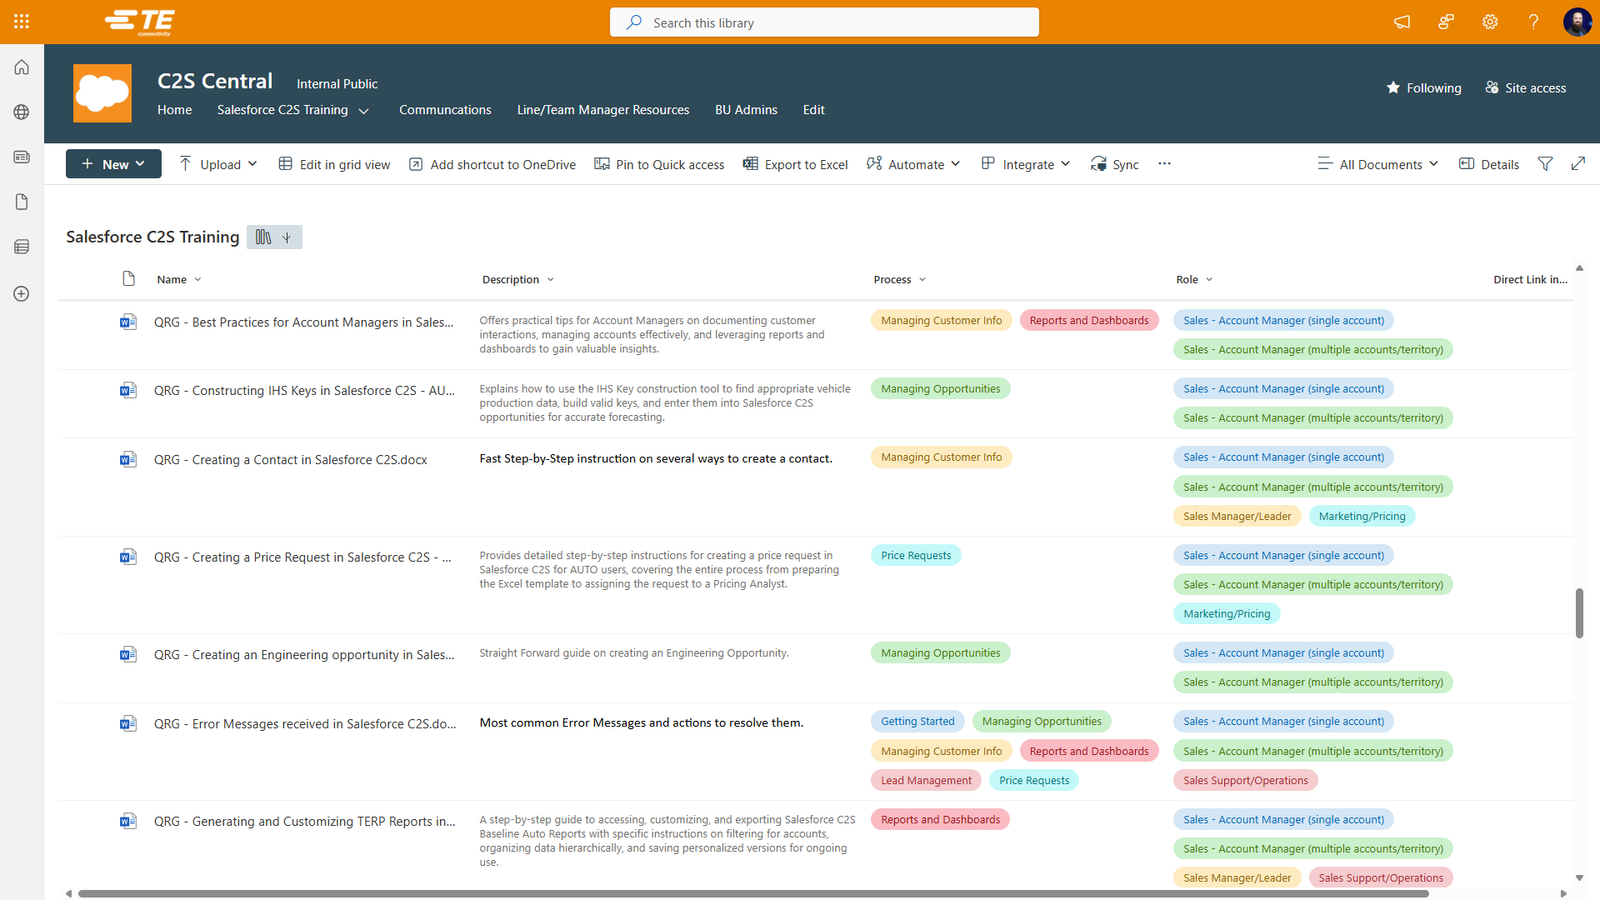Go to the BU Admins navigation tab
The width and height of the screenshot is (1600, 900).
[746, 110]
